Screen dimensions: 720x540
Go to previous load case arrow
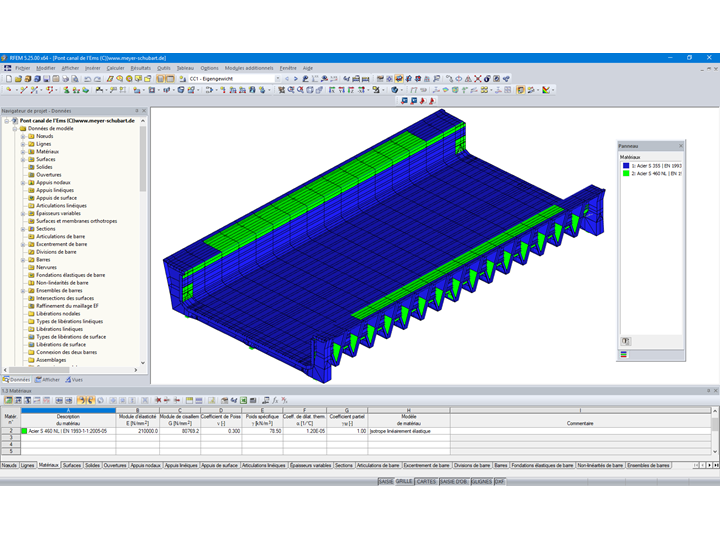click(x=287, y=79)
